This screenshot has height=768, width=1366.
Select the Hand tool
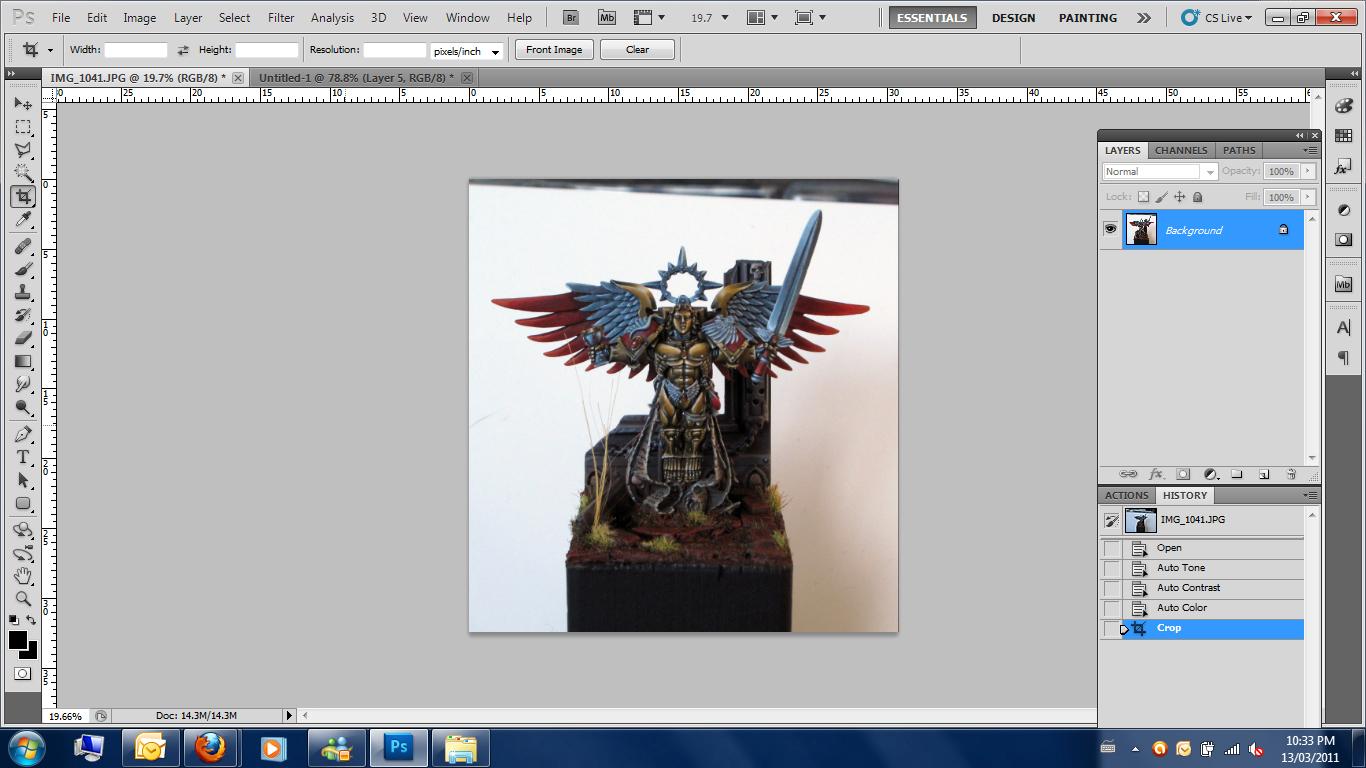coord(23,576)
